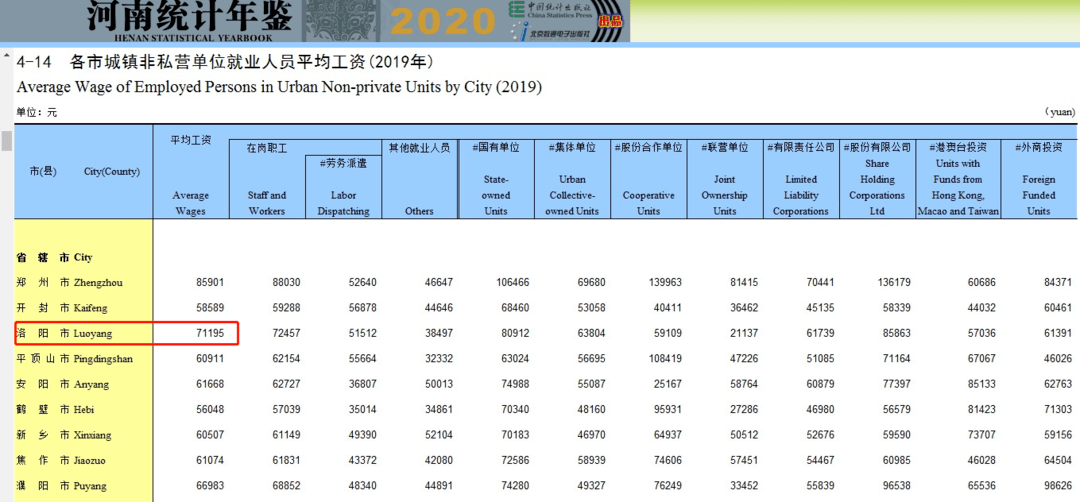This screenshot has width=1080, height=502.
Task: Click Kaifeng staff and workers value 59288
Action: click(286, 308)
